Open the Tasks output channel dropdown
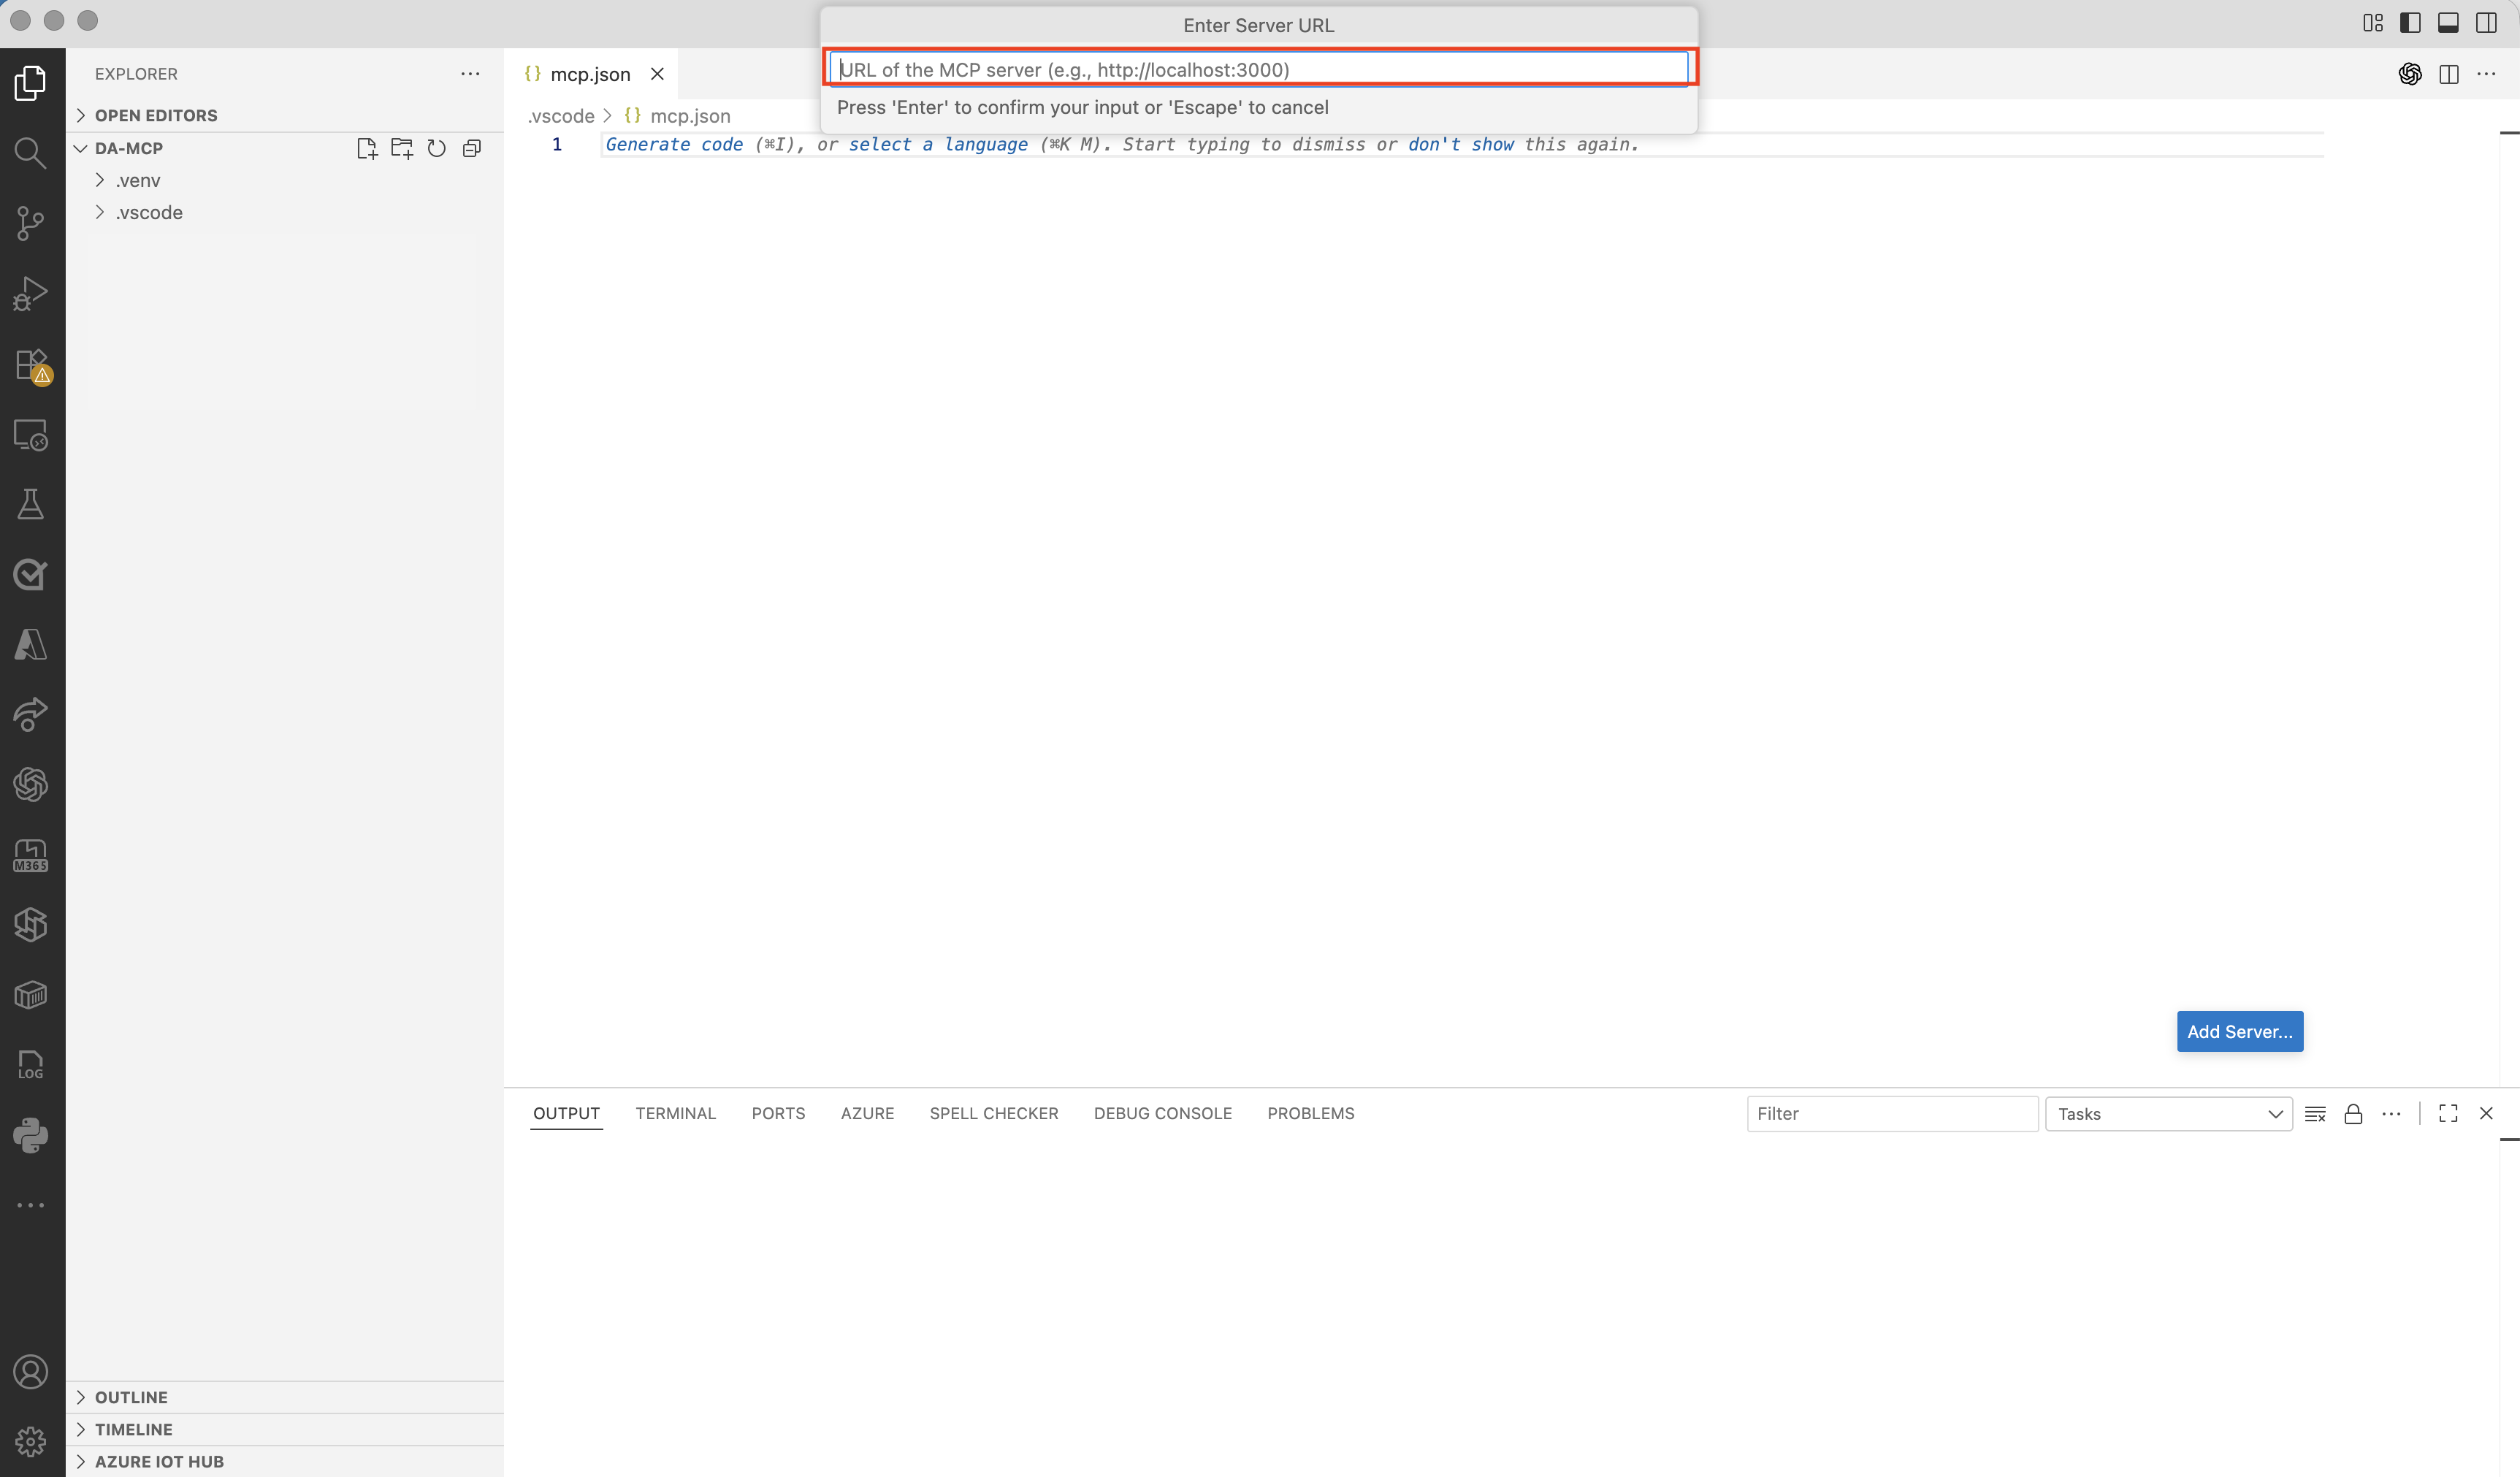The height and width of the screenshot is (1477, 2520). pyautogui.click(x=2168, y=1114)
